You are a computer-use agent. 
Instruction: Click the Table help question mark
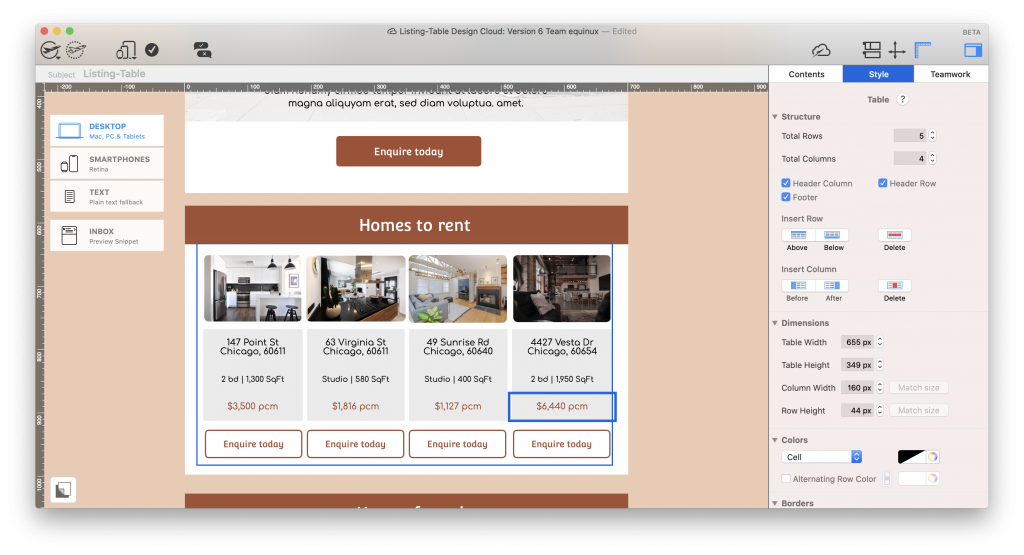click(903, 99)
